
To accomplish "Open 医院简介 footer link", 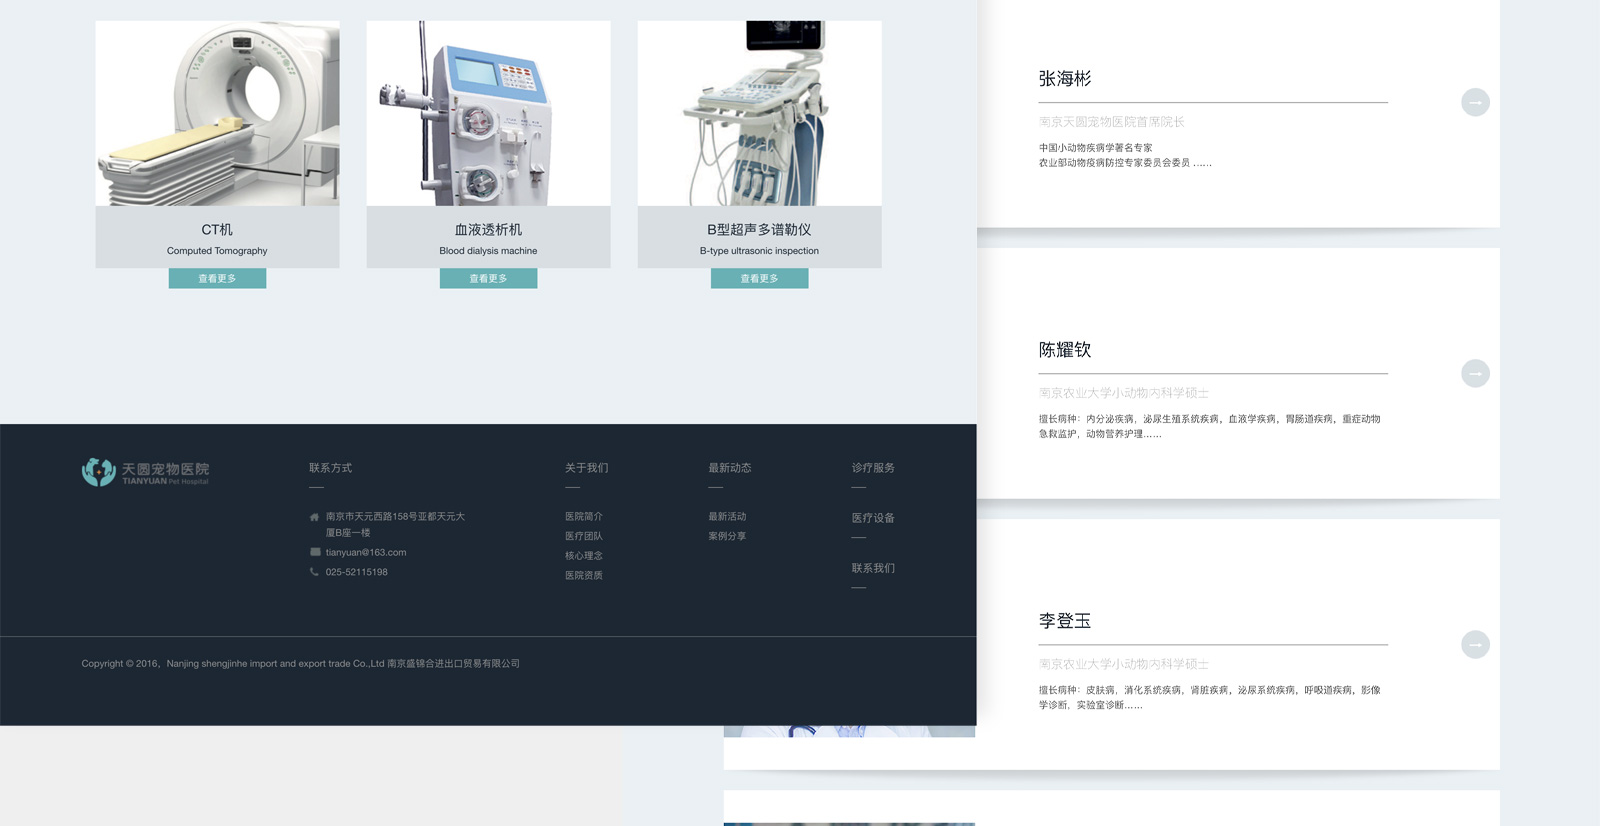I will 584,517.
